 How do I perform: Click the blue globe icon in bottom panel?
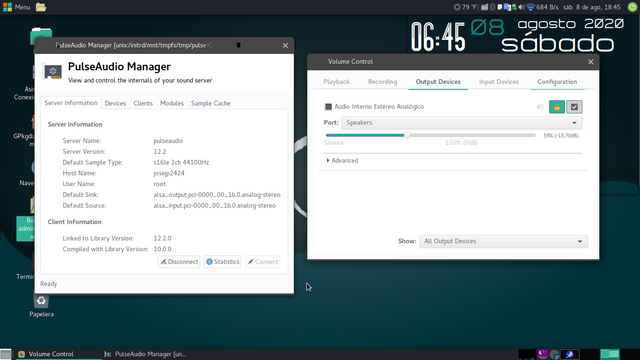coord(570,354)
